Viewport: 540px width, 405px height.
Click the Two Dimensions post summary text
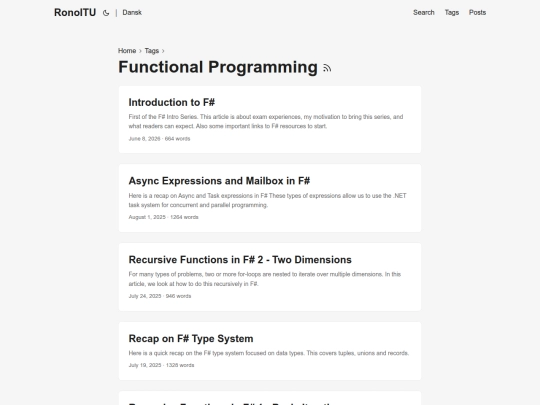[265, 279]
